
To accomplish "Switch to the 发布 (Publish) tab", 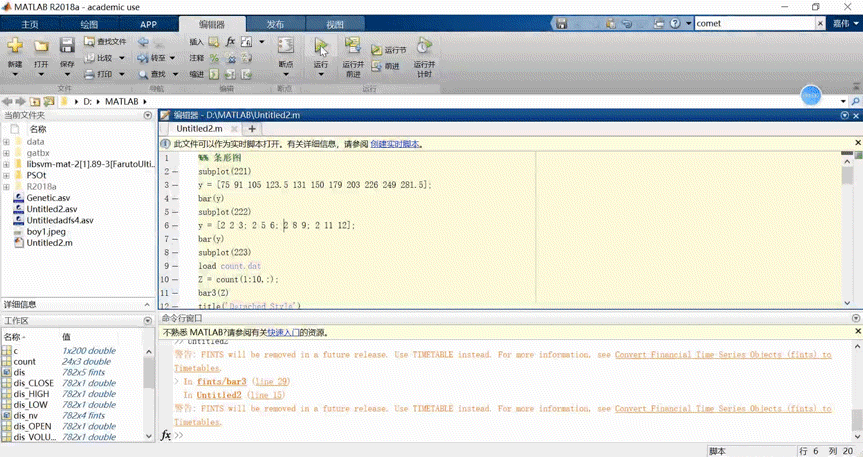I will [x=275, y=24].
